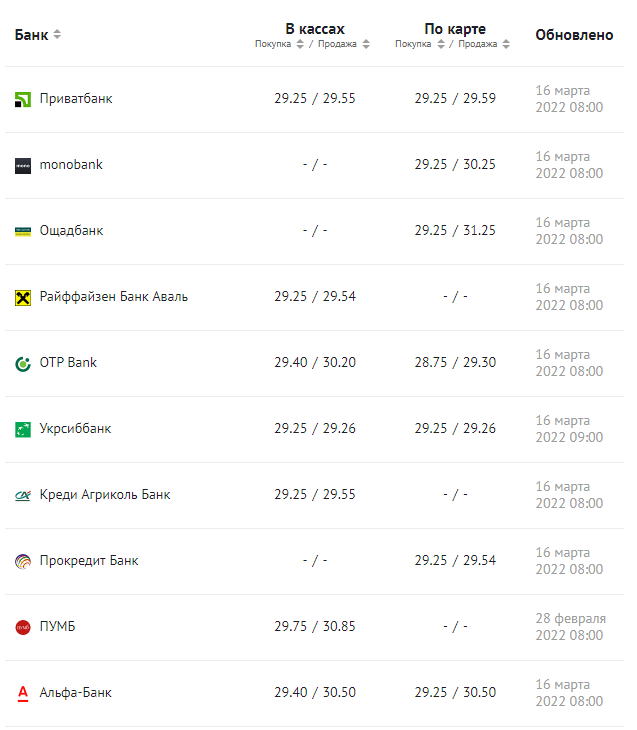Sort by В кассах Покупка arrows
This screenshot has height=730, width=637.
tap(300, 44)
